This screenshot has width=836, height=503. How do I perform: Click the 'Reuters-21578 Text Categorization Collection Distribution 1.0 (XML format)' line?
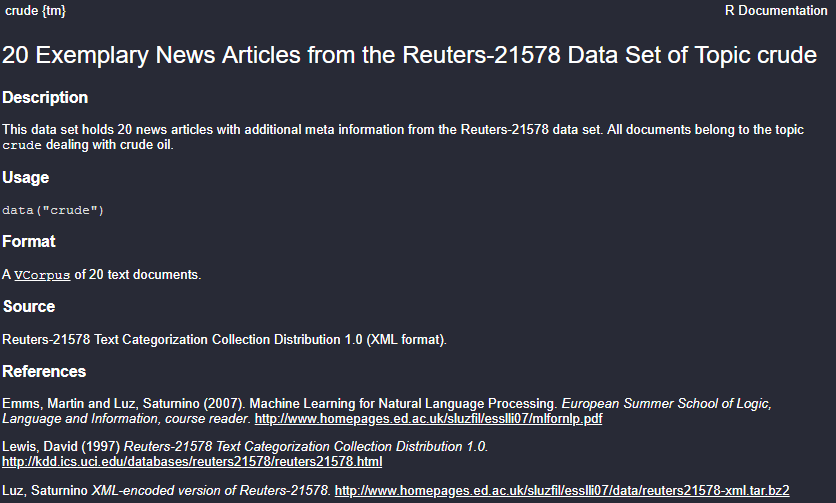[x=224, y=340]
